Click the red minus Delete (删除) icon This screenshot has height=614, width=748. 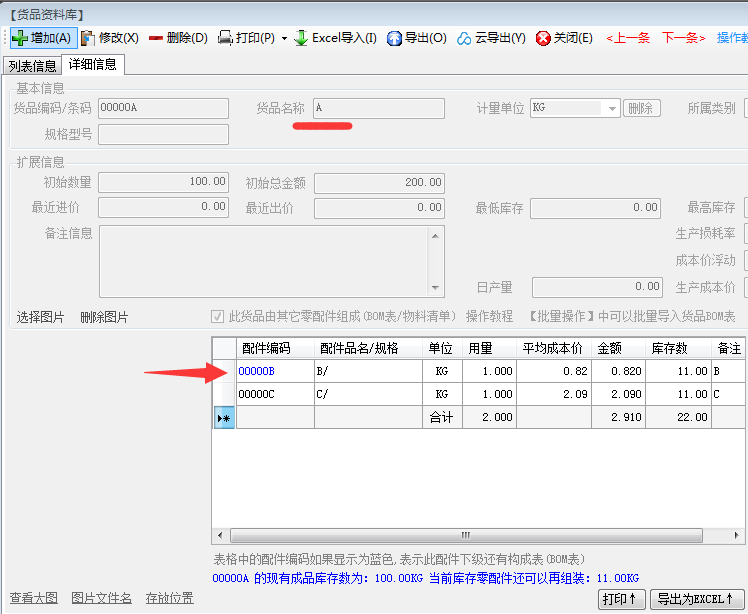tap(156, 38)
